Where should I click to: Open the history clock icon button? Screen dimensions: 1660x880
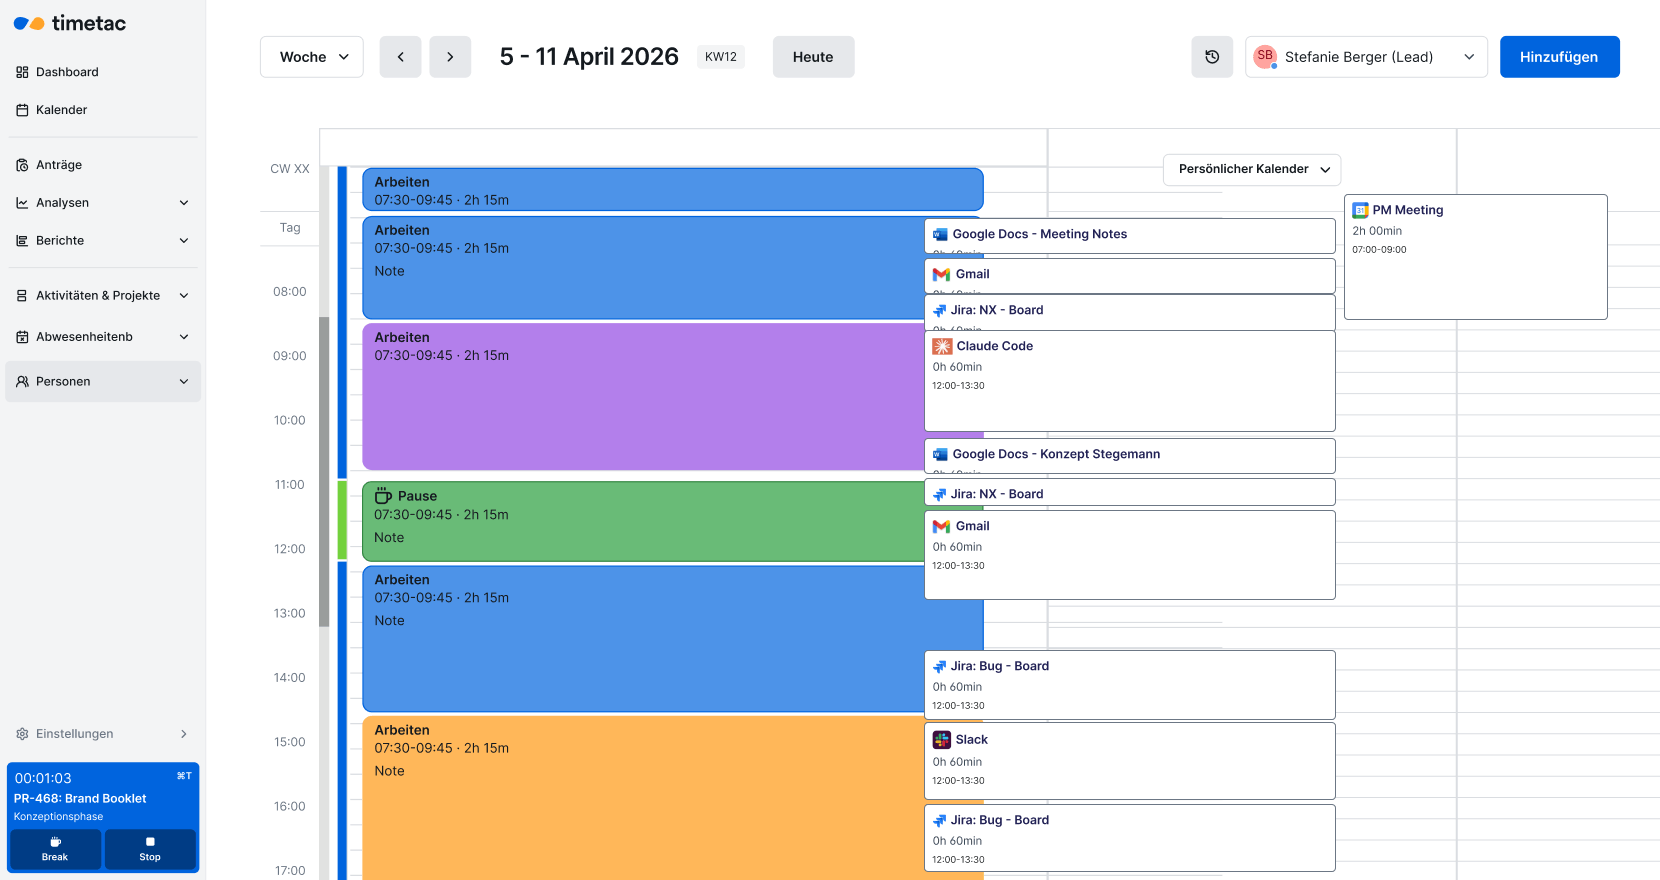(x=1212, y=57)
